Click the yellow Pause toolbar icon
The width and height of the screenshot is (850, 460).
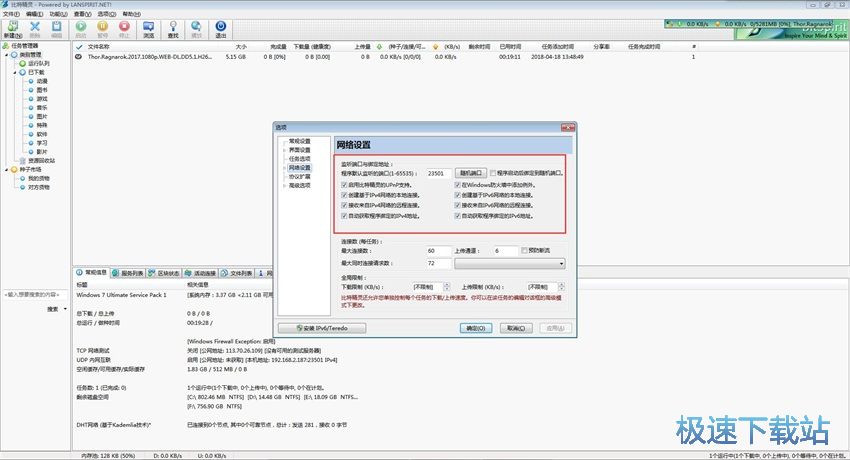tap(102, 26)
